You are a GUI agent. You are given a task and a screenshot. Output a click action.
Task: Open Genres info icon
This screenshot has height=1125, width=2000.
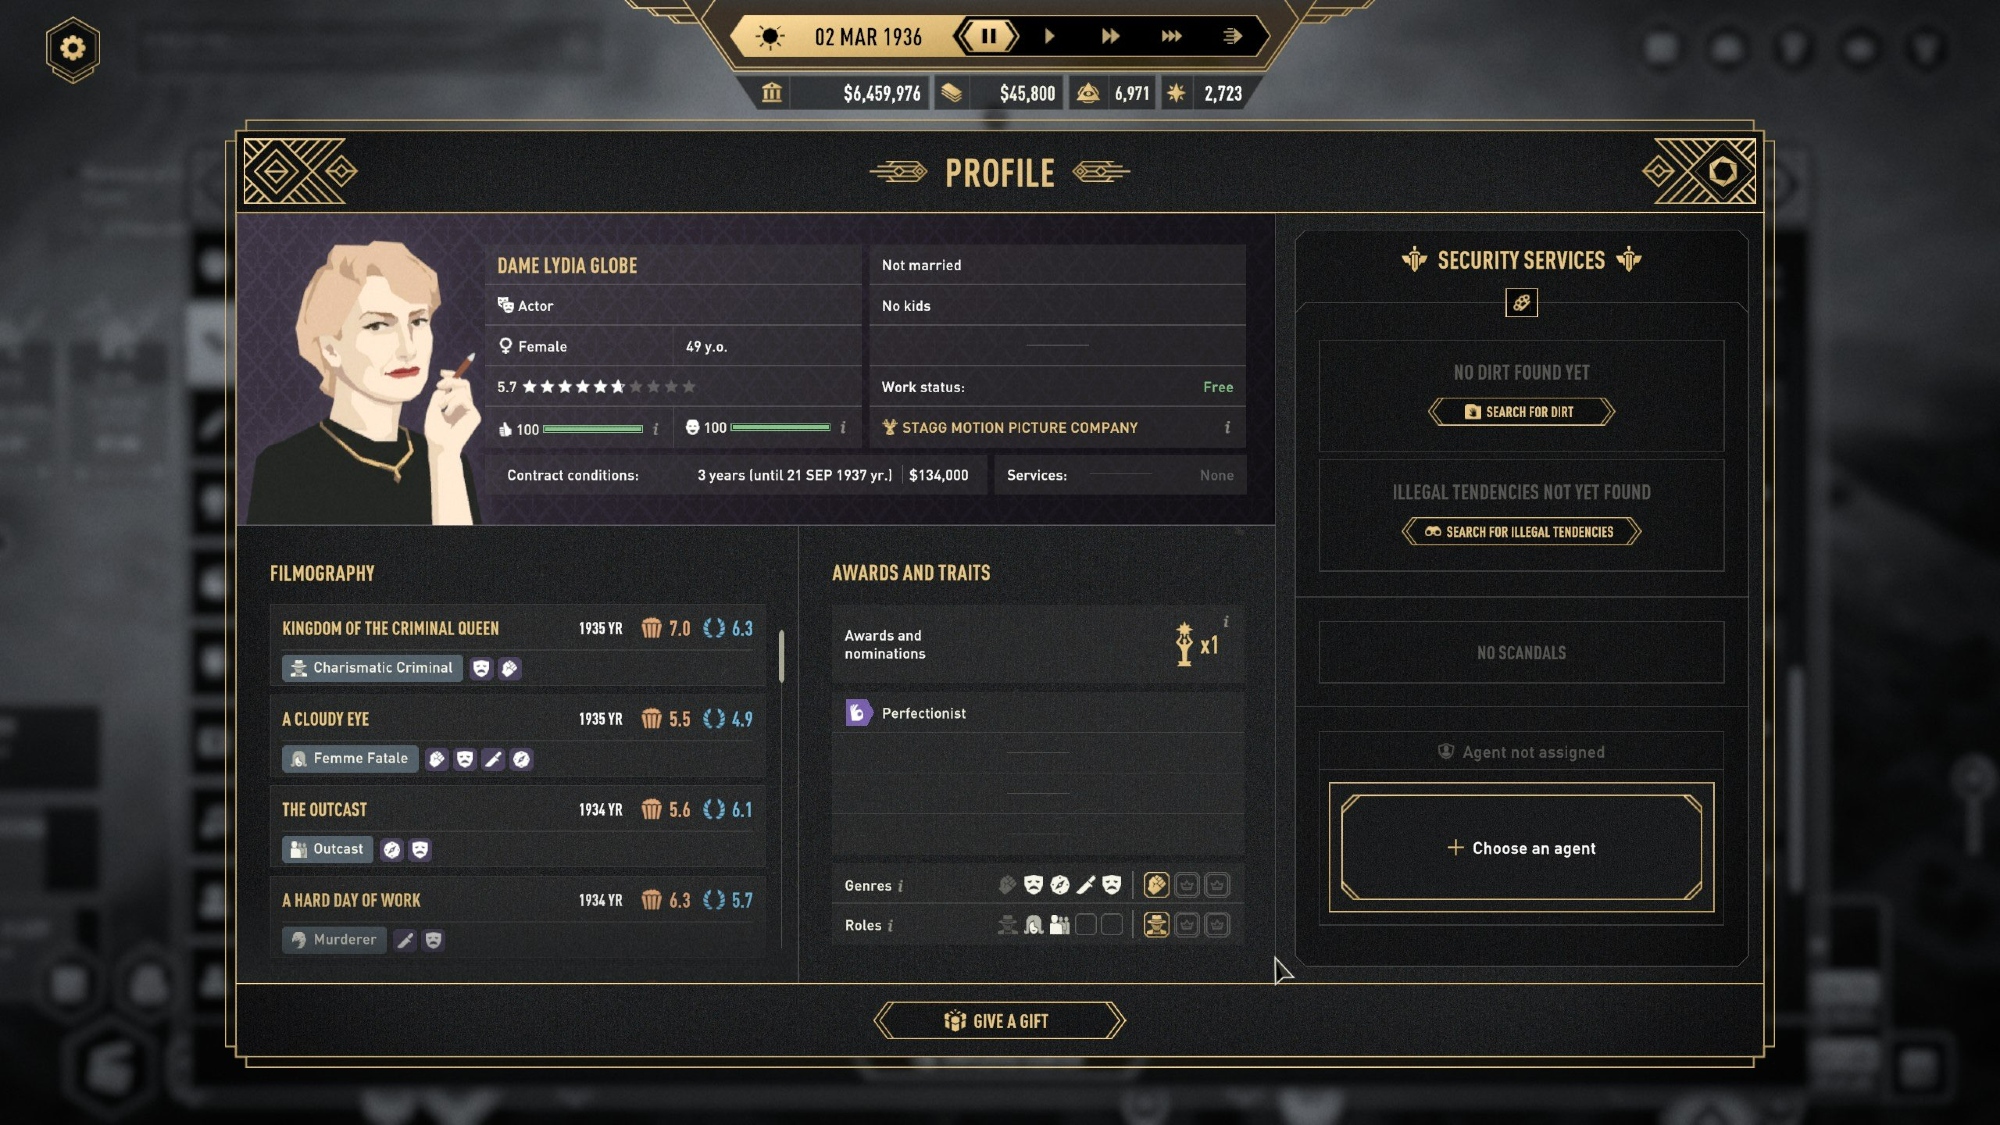[900, 886]
